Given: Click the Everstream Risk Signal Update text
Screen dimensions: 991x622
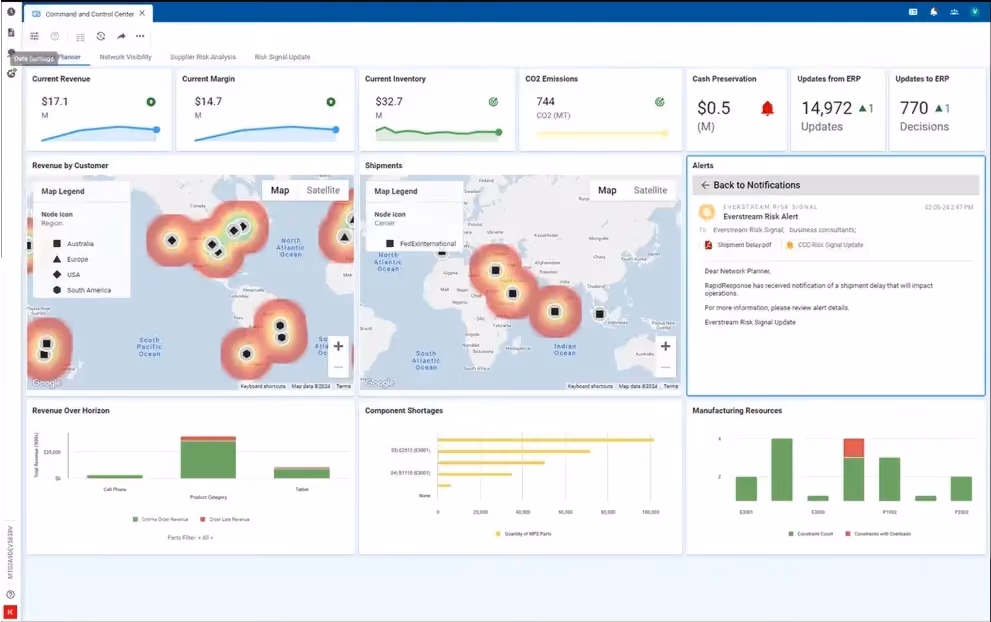Looking at the screenshot, I should coord(750,322).
